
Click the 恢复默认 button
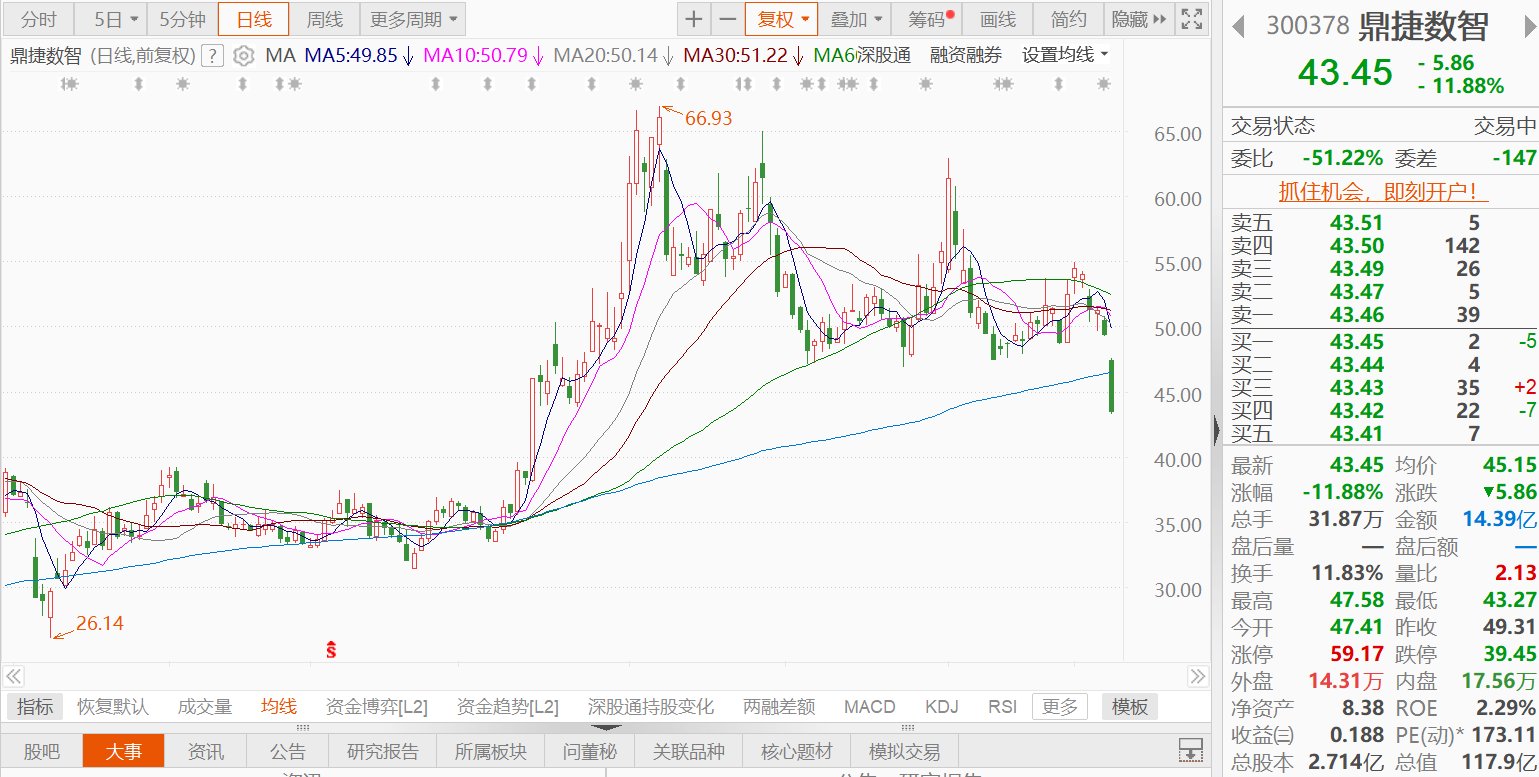click(113, 707)
